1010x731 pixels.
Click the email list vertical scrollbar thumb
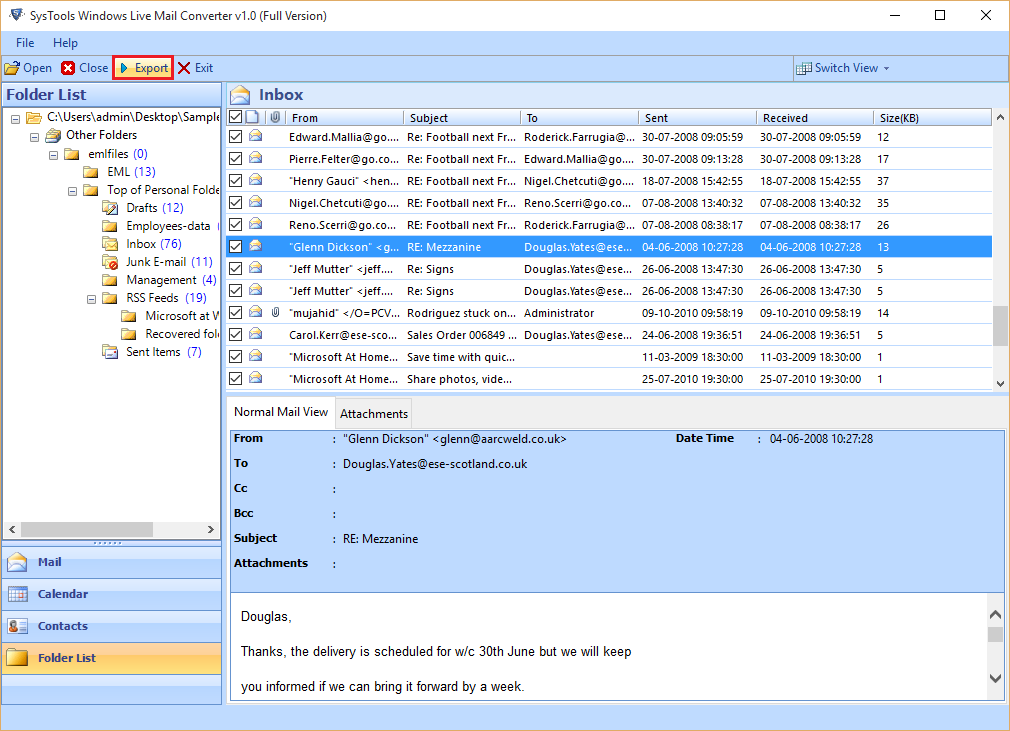coord(1000,326)
